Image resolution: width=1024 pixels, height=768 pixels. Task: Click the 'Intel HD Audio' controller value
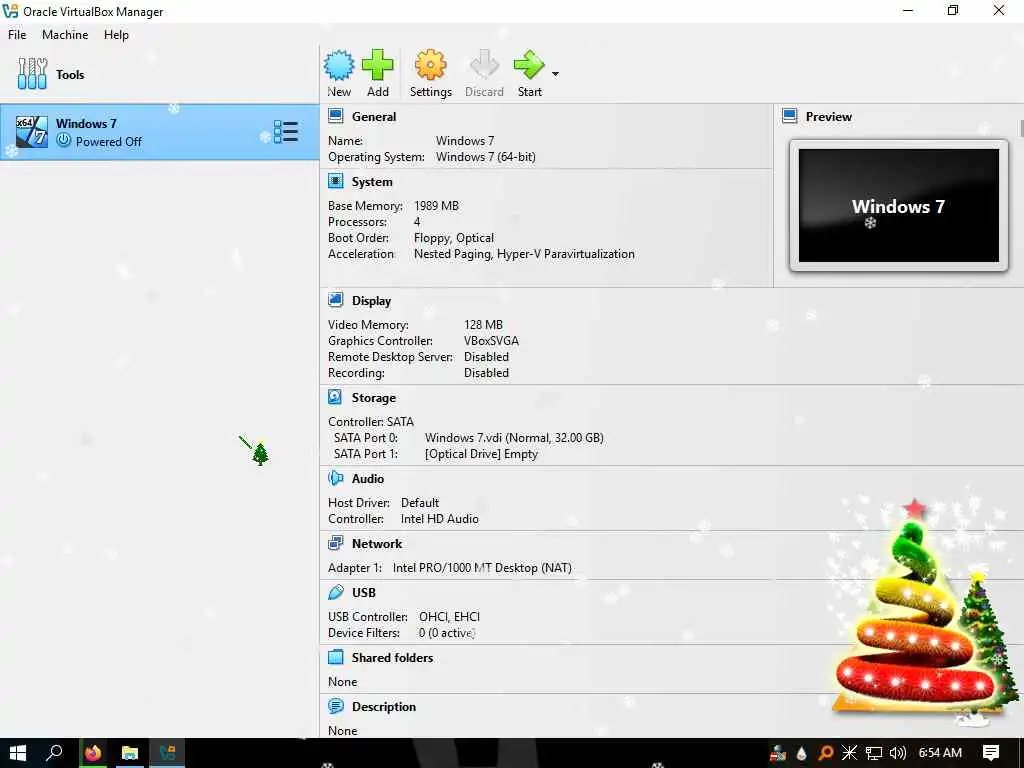click(x=440, y=519)
